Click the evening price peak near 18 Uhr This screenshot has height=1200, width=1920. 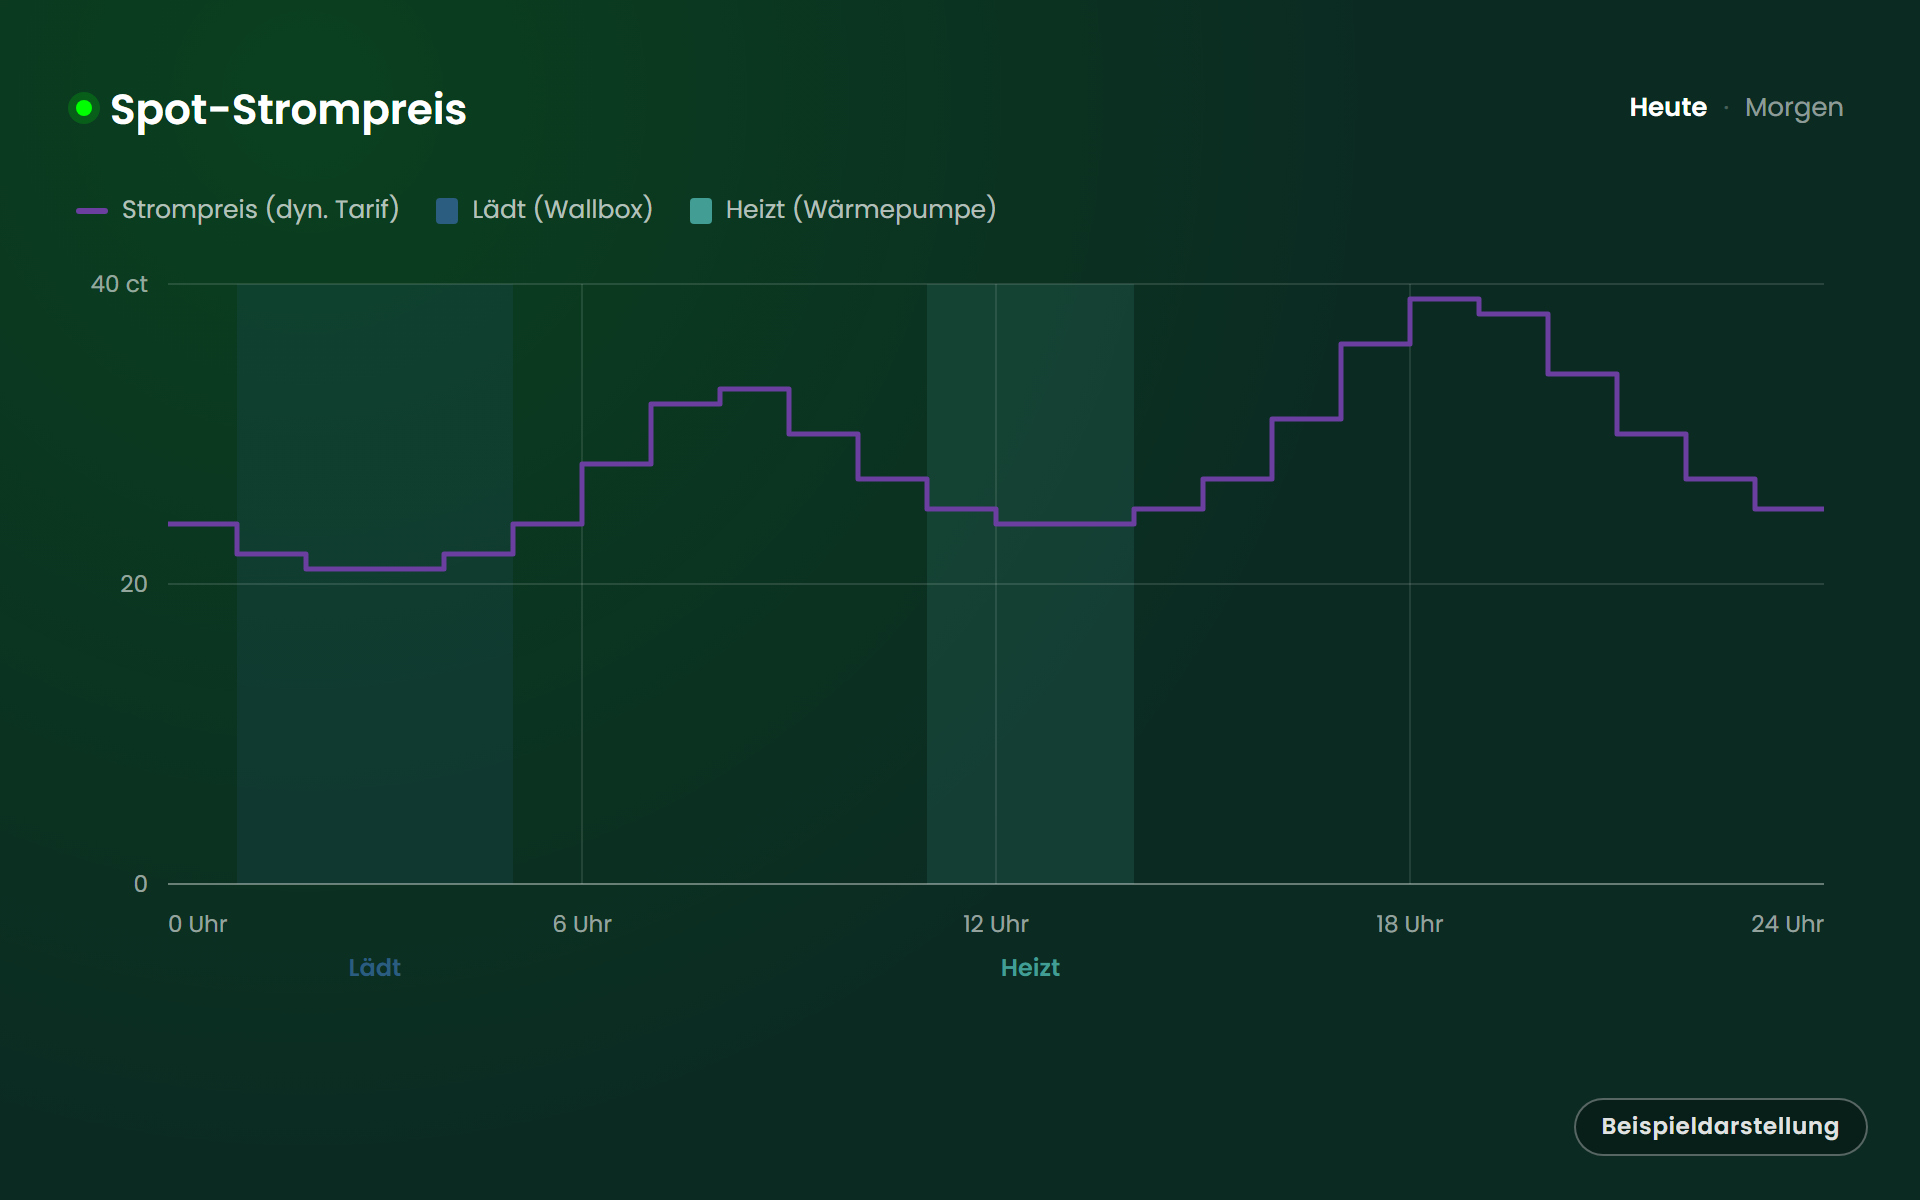1444,299
